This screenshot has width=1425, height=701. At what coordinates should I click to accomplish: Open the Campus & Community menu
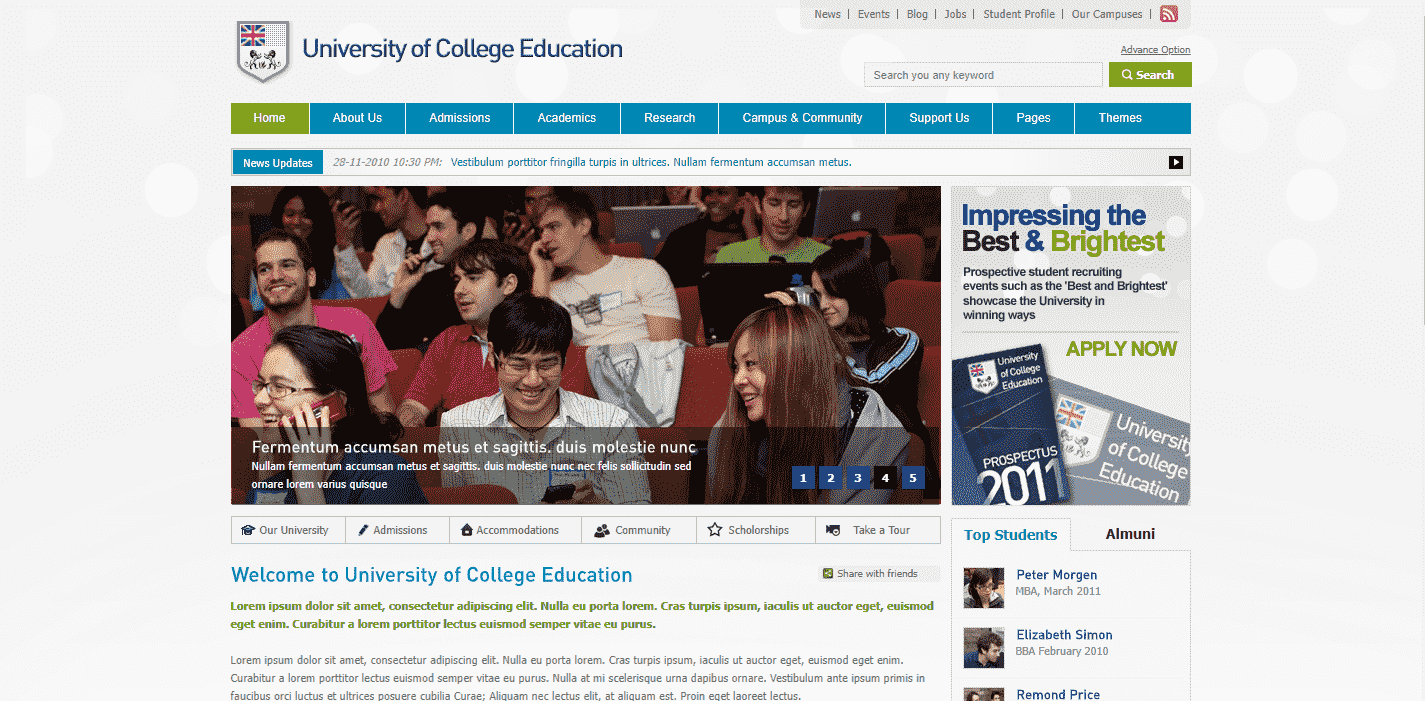click(802, 118)
